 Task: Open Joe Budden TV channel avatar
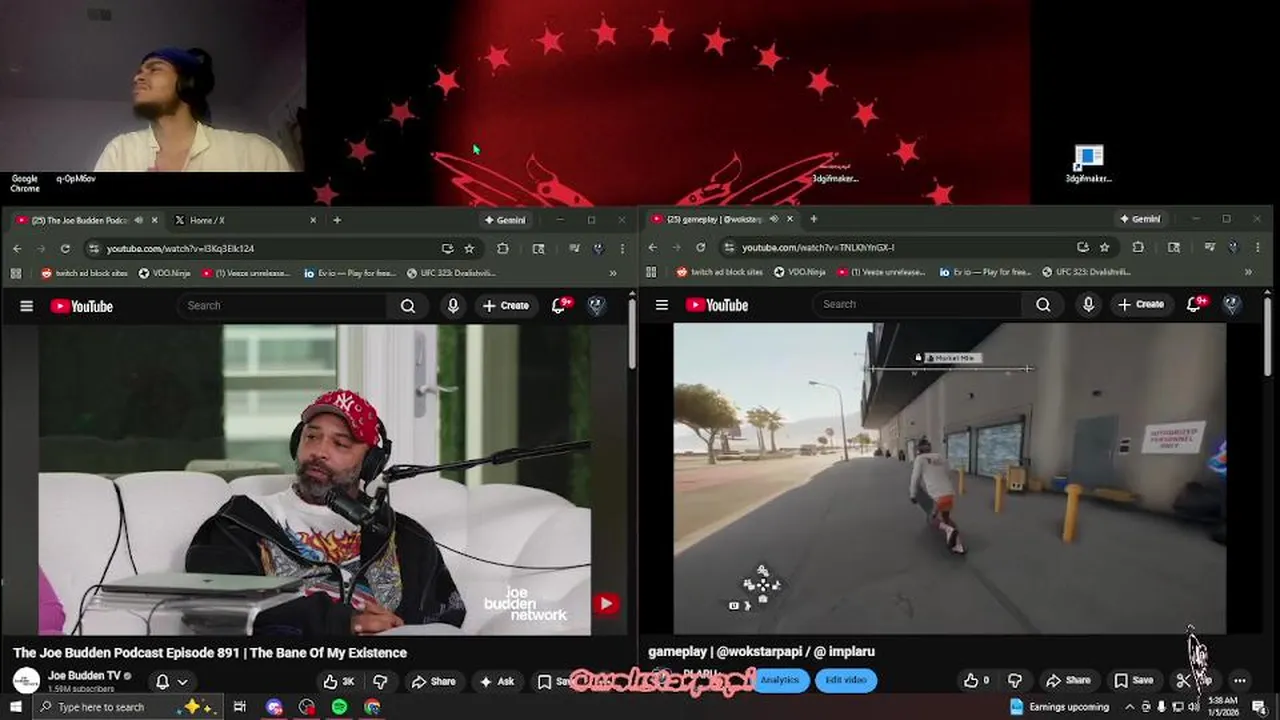[x=27, y=681]
